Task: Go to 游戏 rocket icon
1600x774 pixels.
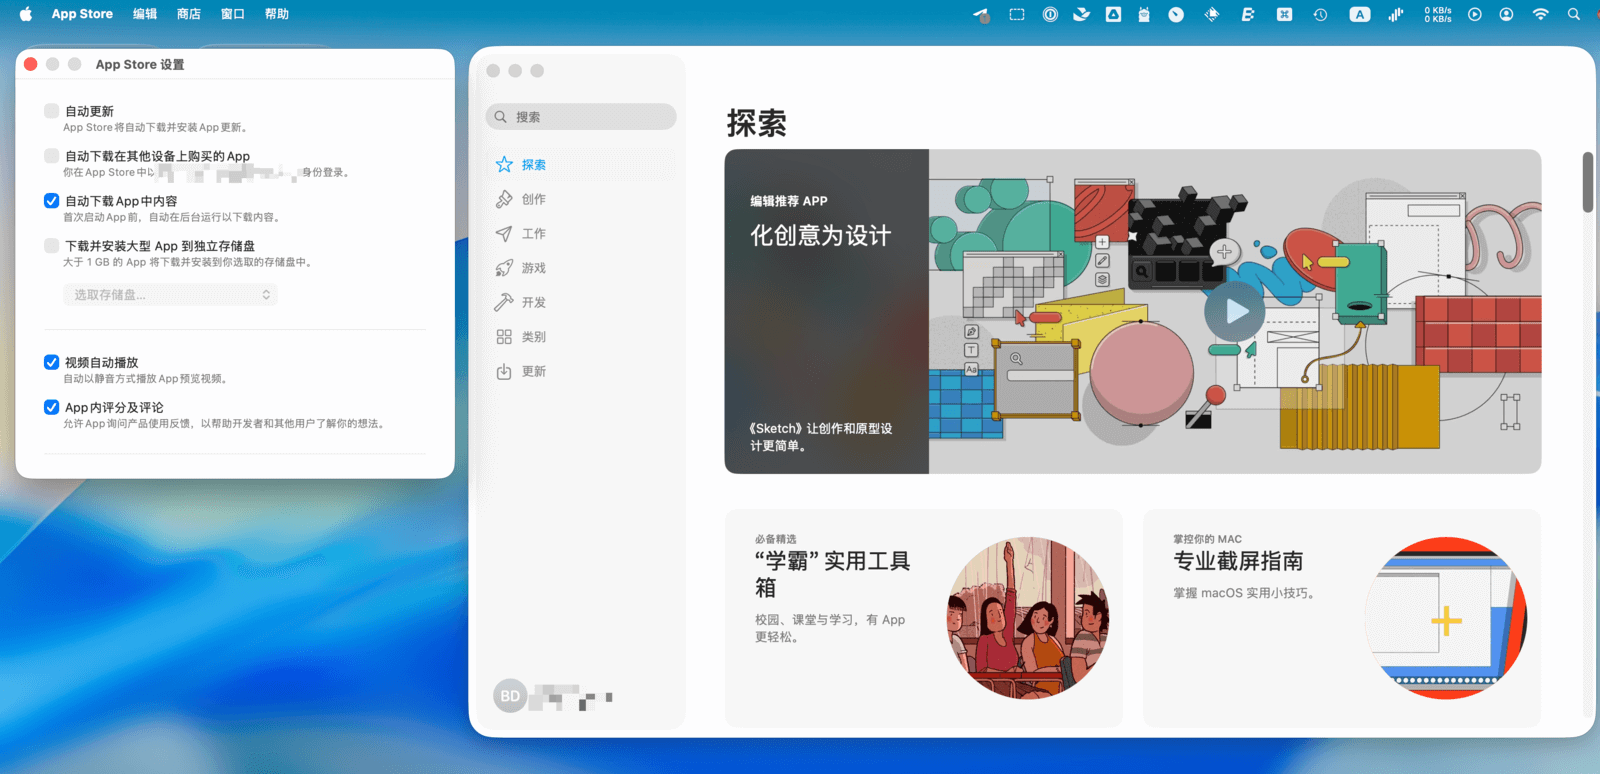Action: [505, 268]
